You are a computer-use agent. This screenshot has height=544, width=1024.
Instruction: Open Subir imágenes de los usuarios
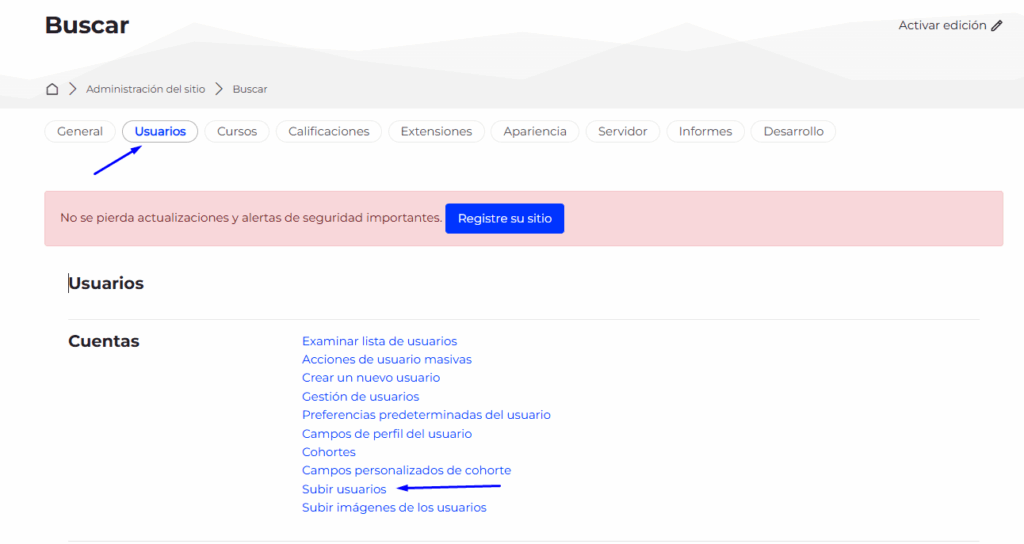pyautogui.click(x=394, y=508)
